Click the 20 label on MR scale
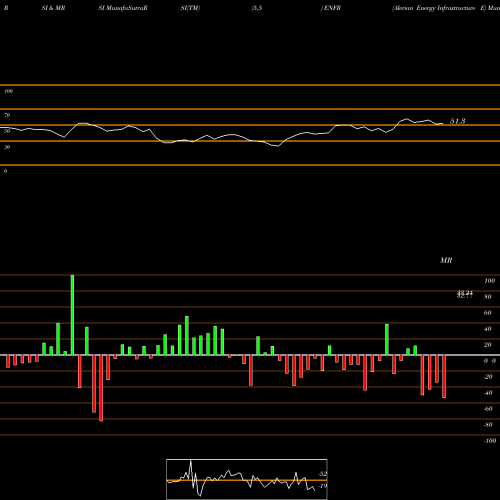The image size is (500, 500). 488,345
